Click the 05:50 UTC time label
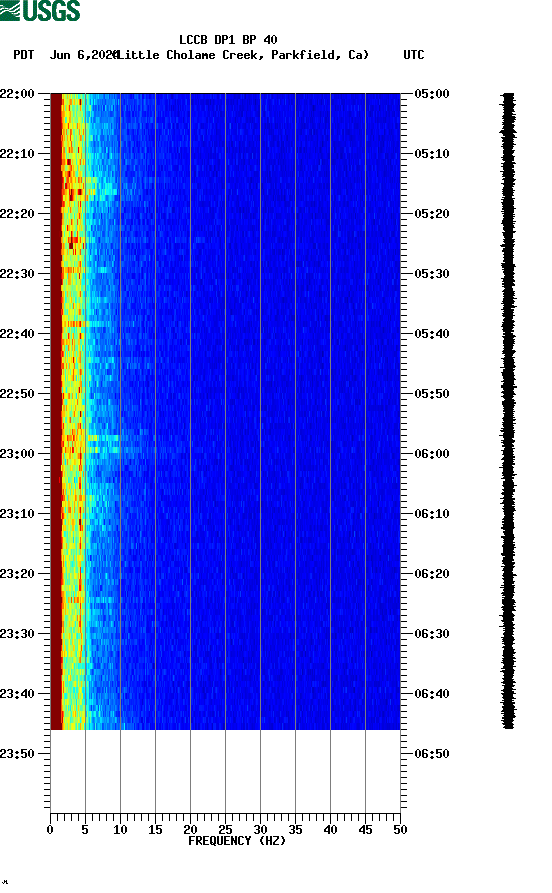Image resolution: width=552 pixels, height=893 pixels. point(432,394)
